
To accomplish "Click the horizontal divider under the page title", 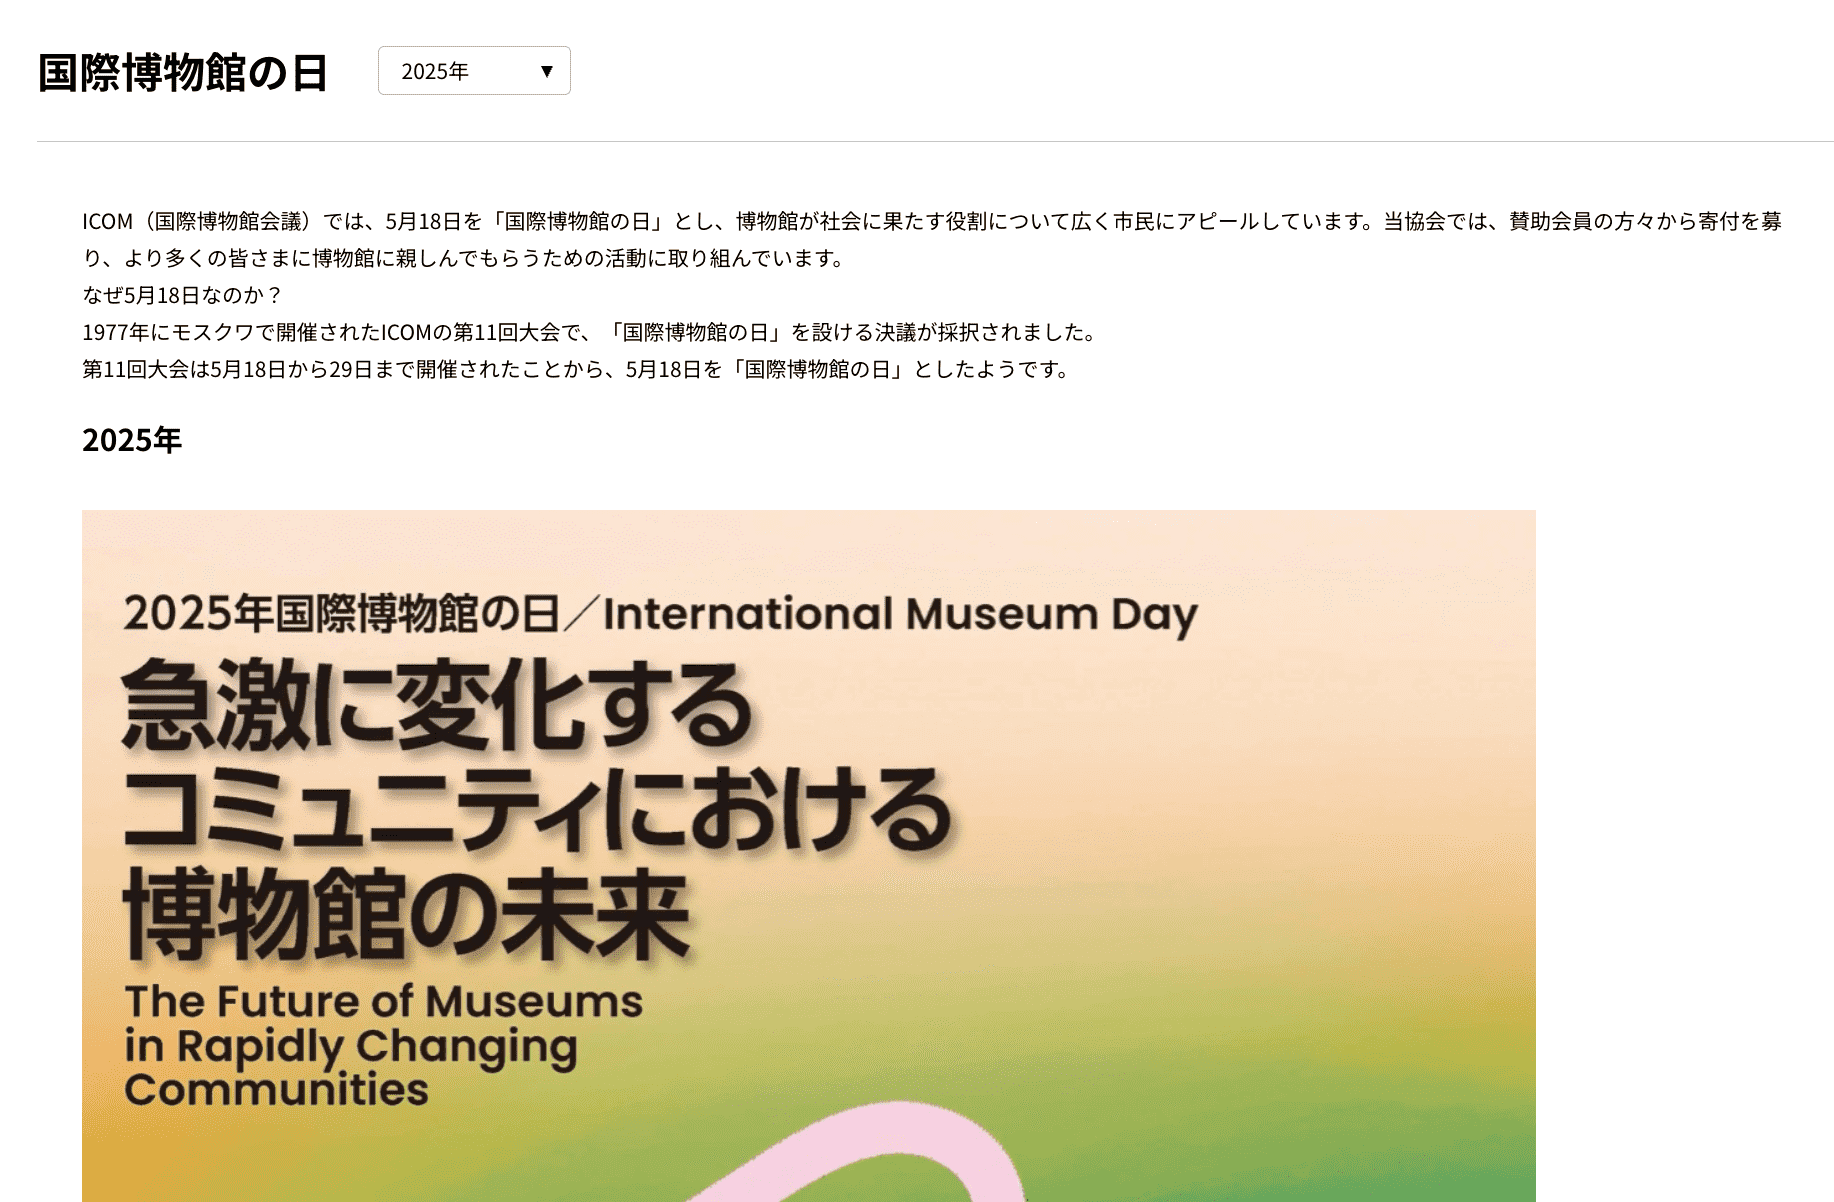I will point(917,139).
